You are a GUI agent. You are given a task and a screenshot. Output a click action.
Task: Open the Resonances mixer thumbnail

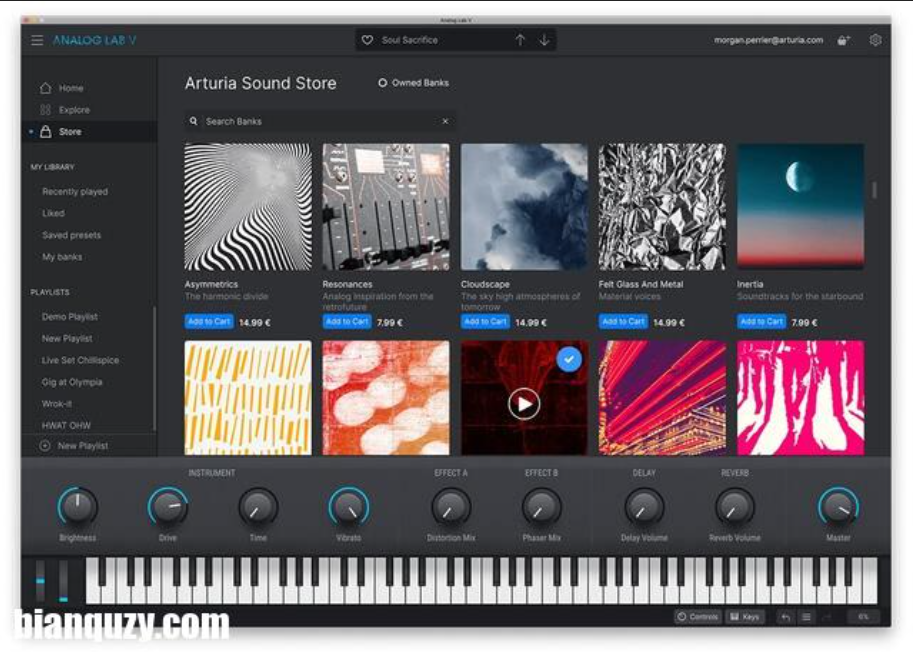coord(386,207)
